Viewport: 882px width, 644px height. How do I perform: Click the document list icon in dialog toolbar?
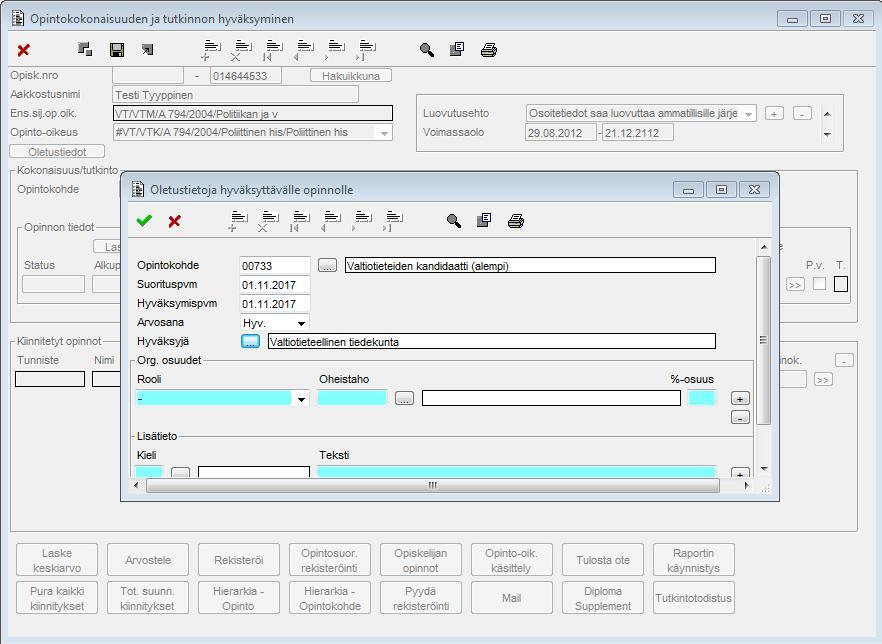pos(484,220)
